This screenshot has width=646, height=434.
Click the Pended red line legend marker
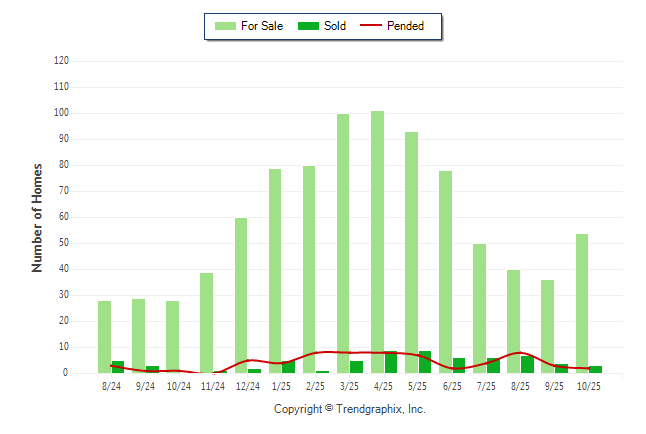coord(370,26)
